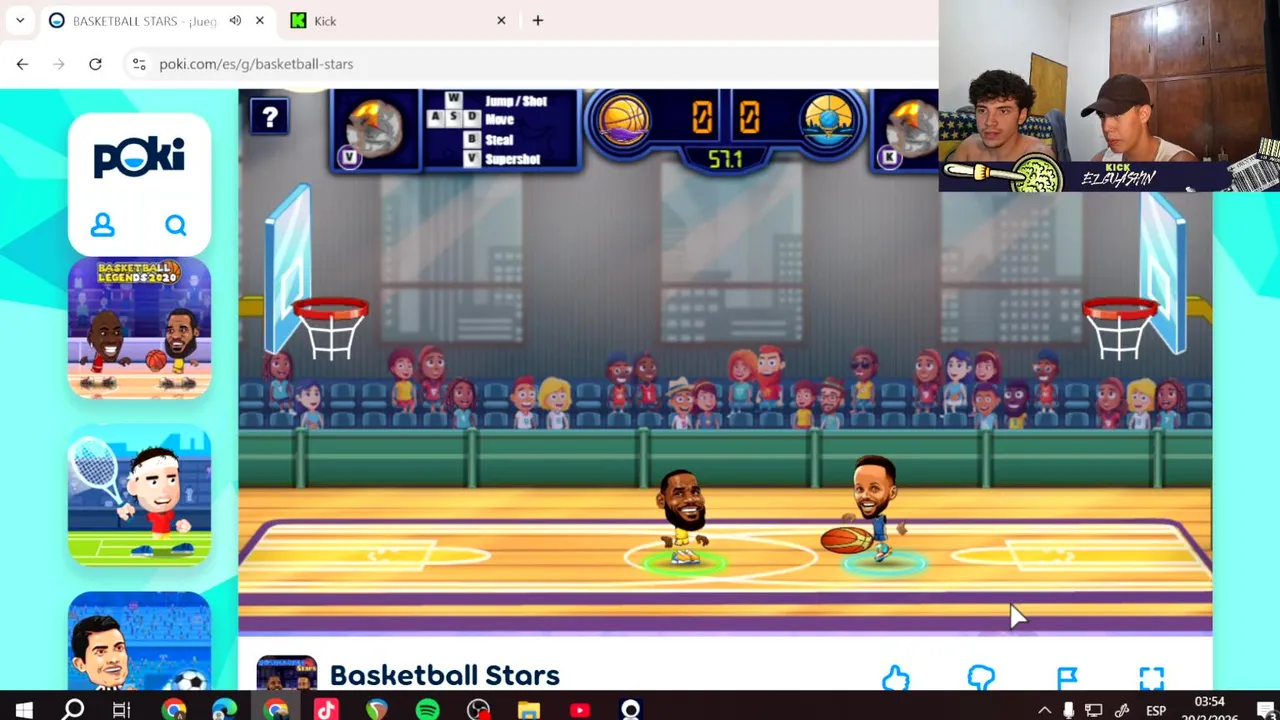
Task: Mute the Basketball Stars tab audio
Action: point(235,21)
